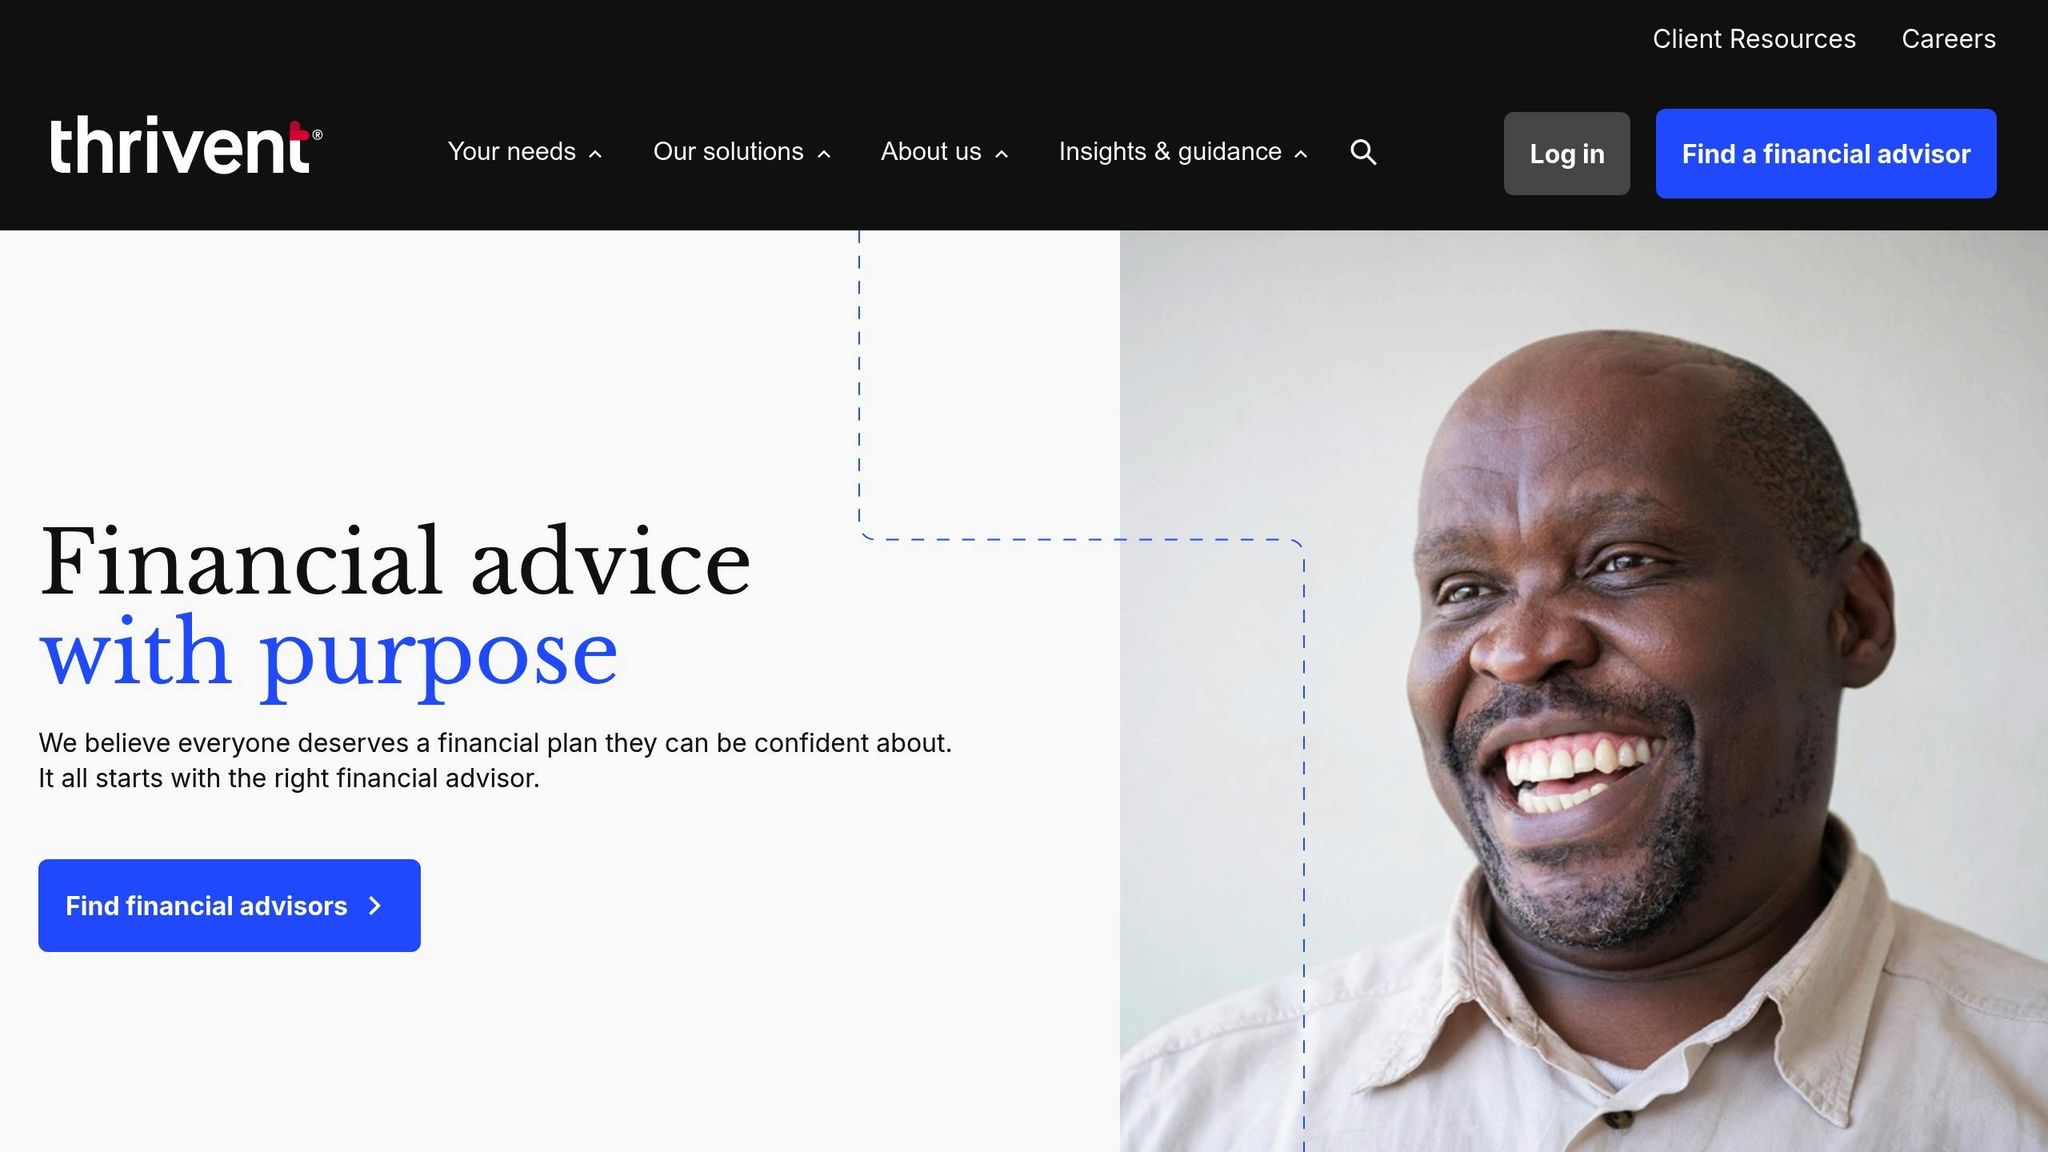Open the search magnifier icon
This screenshot has height=1152, width=2048.
(1363, 152)
